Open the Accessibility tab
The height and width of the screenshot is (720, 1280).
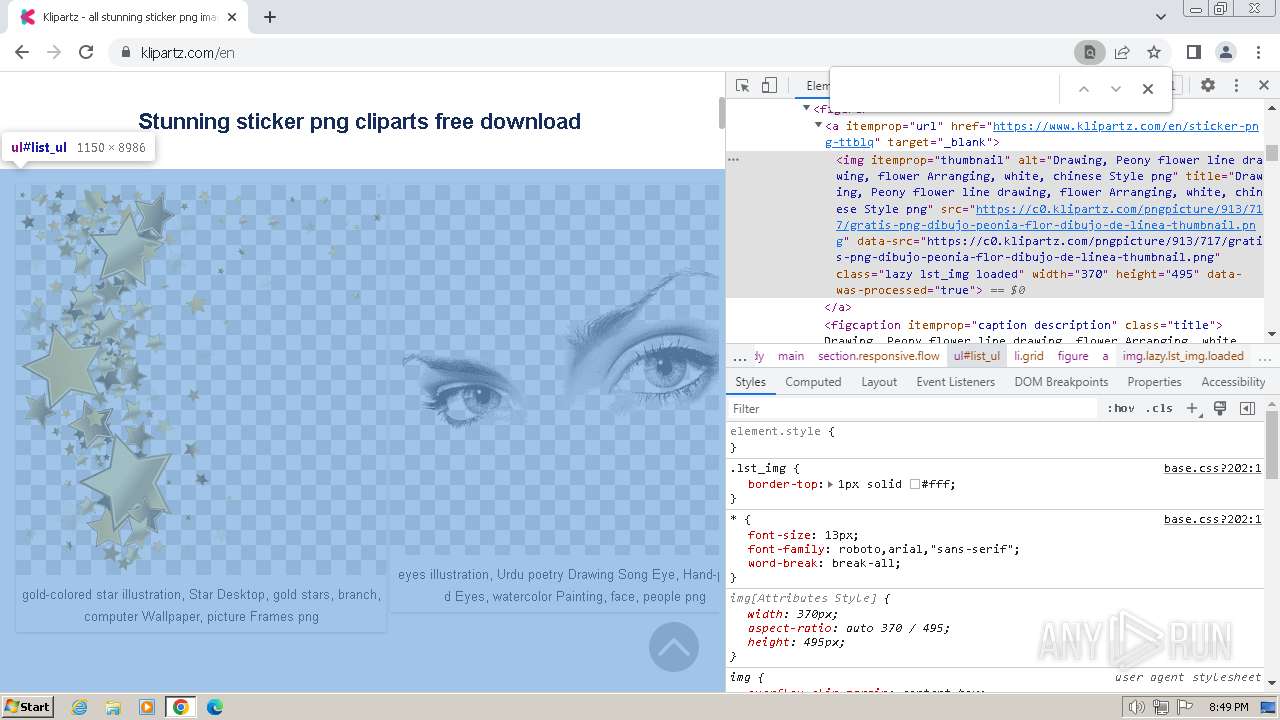coord(1233,382)
